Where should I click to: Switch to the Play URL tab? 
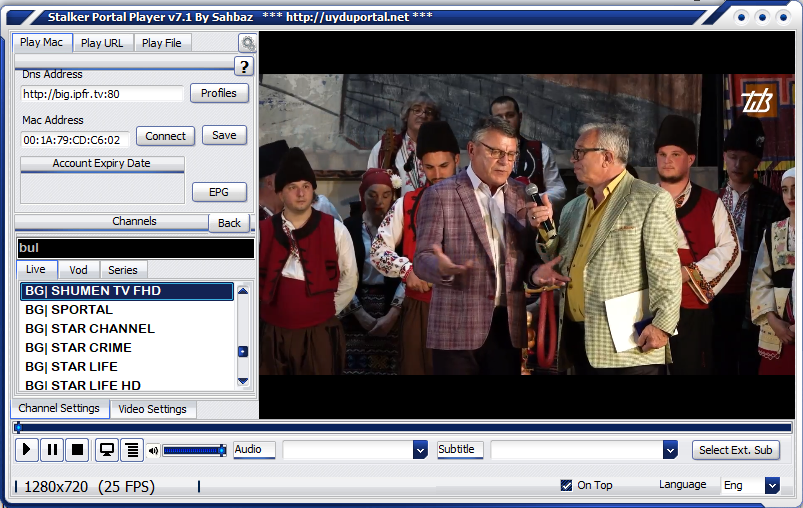pos(102,43)
